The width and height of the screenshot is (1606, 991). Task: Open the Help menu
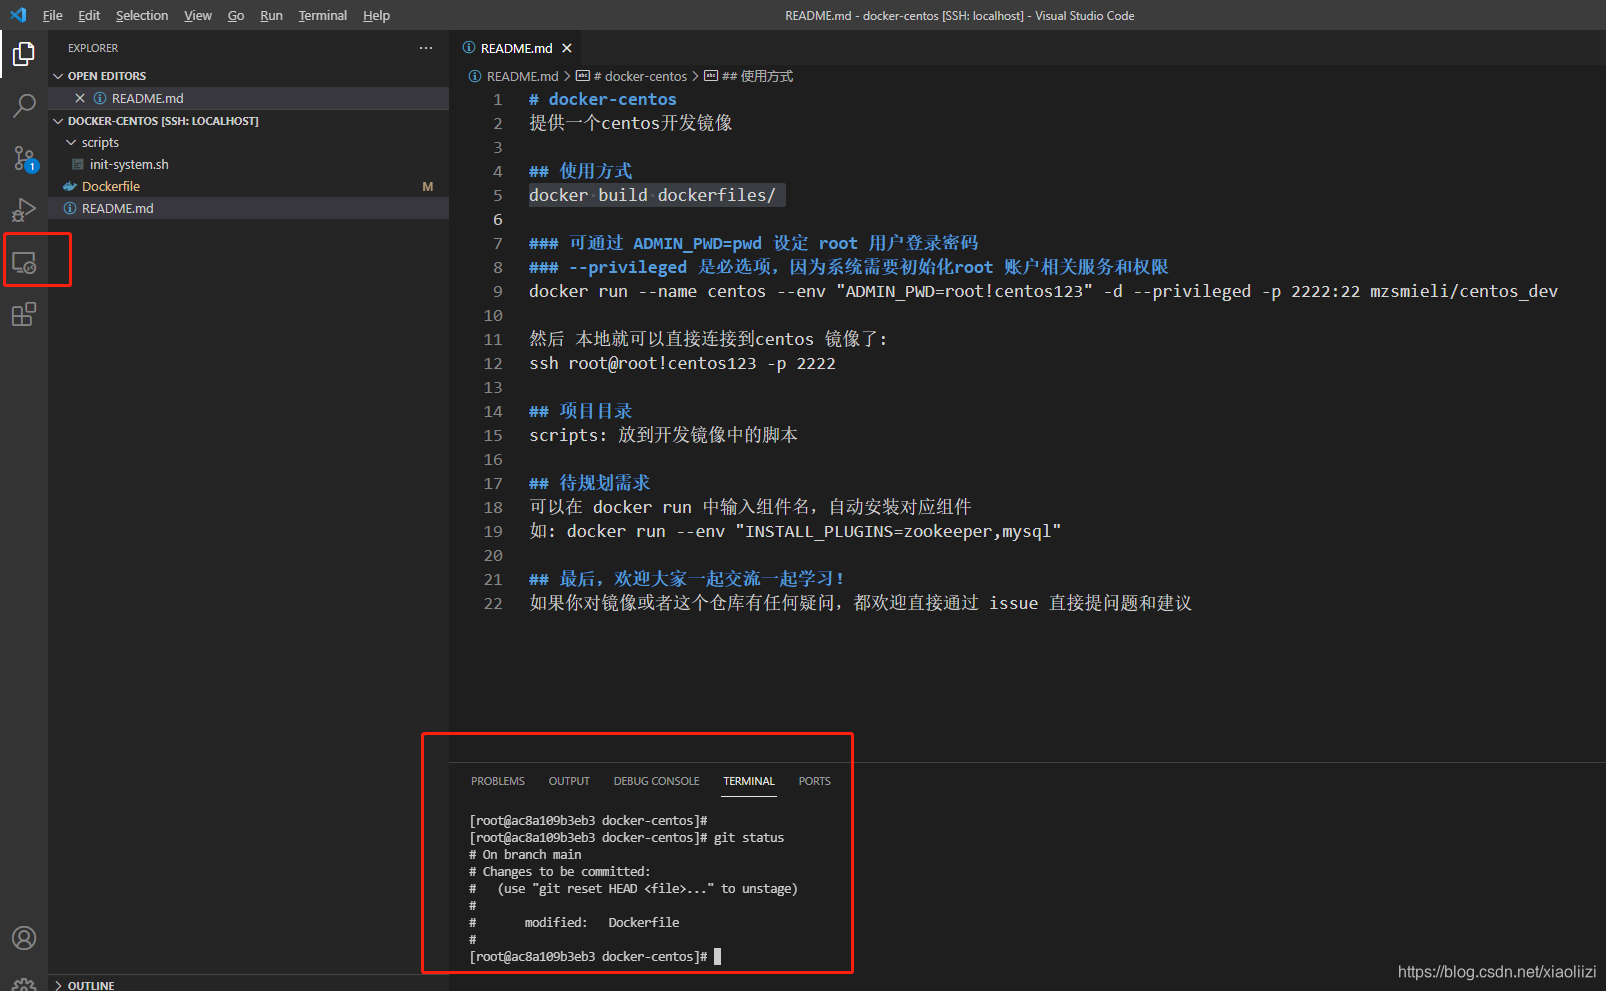click(376, 15)
